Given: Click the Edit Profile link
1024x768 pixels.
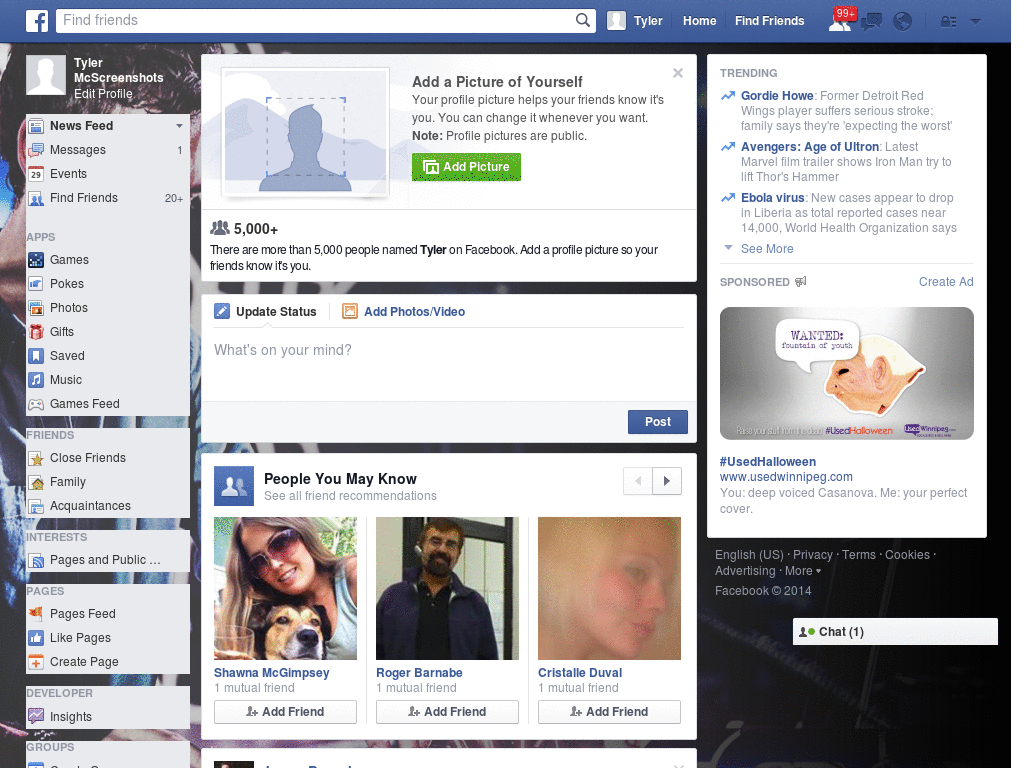Looking at the screenshot, I should coord(103,94).
